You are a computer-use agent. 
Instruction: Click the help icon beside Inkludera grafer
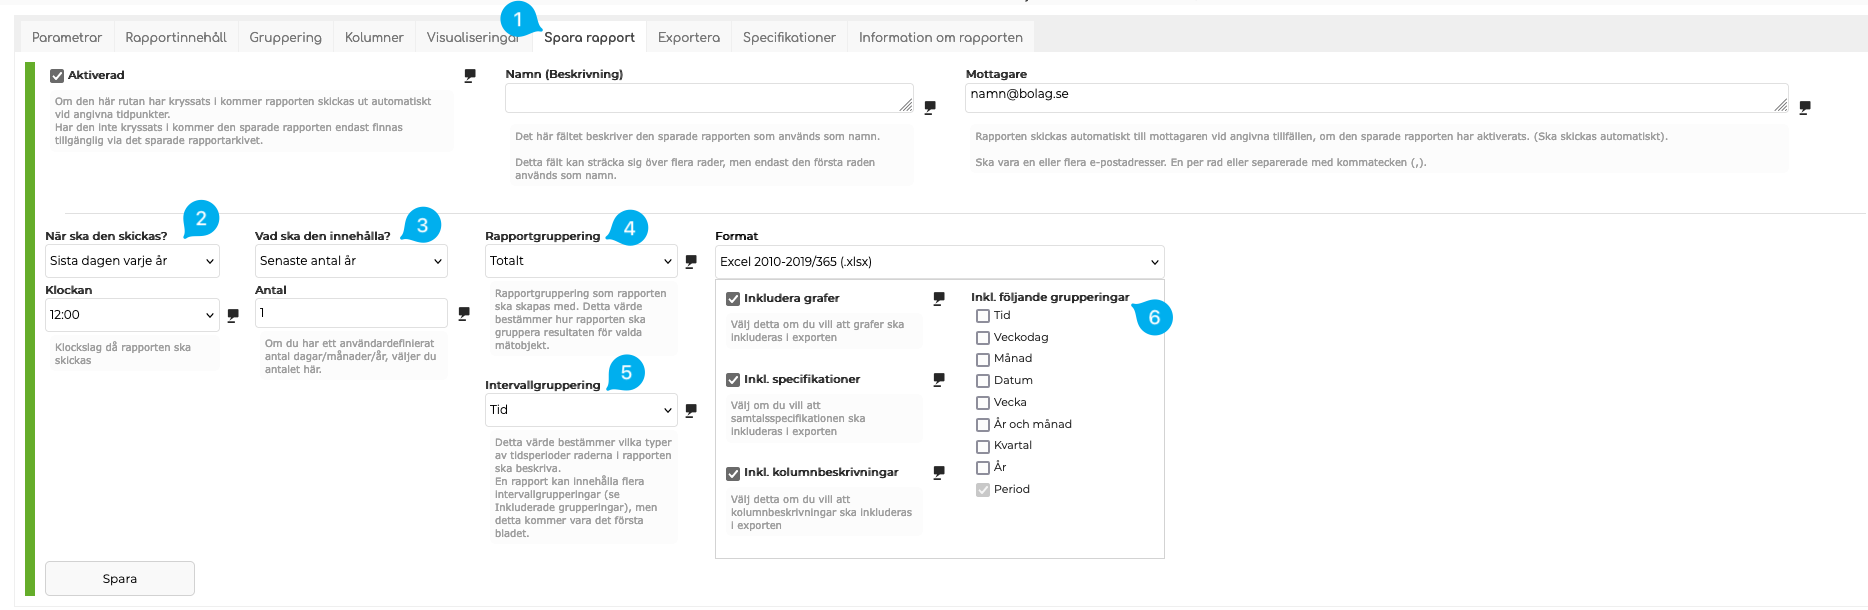(x=939, y=298)
